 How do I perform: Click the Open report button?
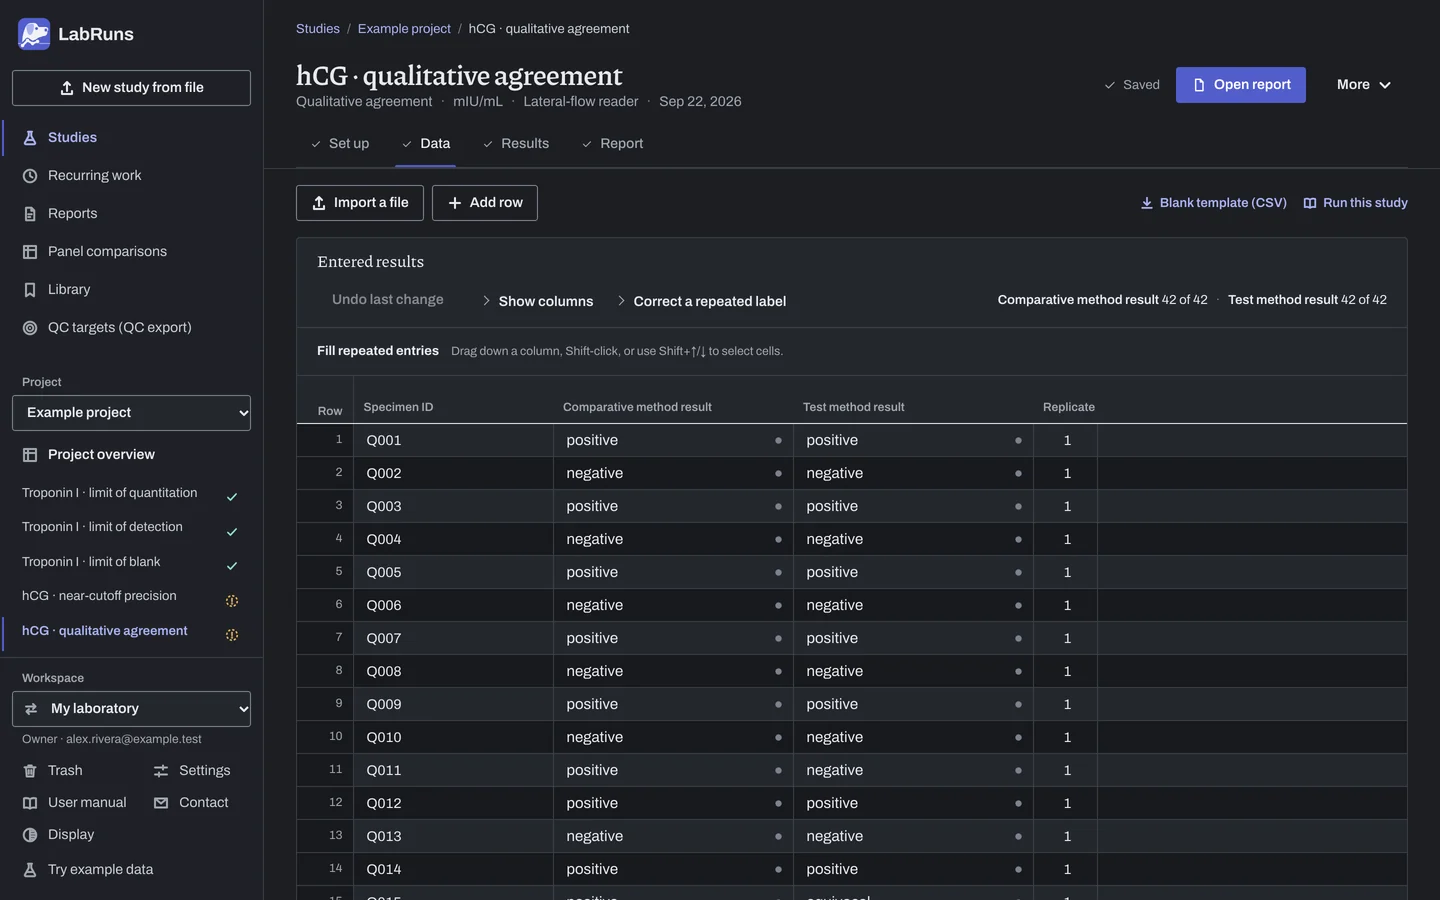click(x=1241, y=85)
